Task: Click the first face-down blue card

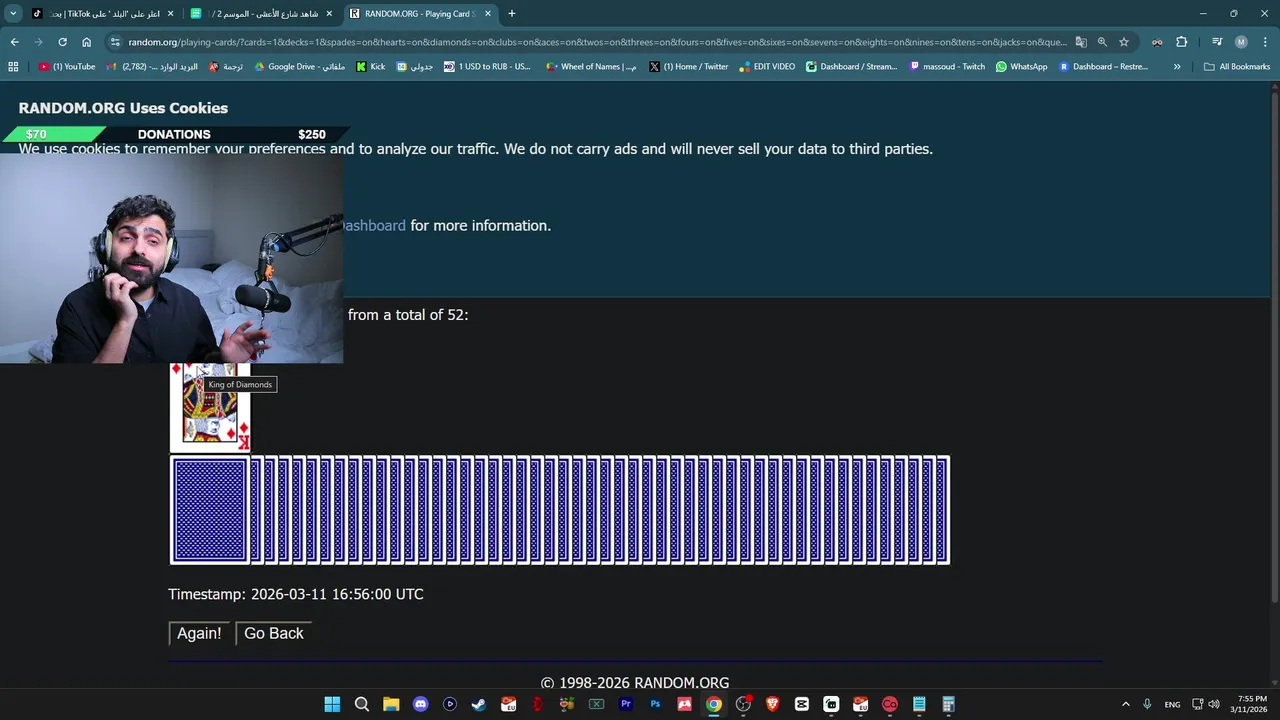Action: [x=210, y=510]
